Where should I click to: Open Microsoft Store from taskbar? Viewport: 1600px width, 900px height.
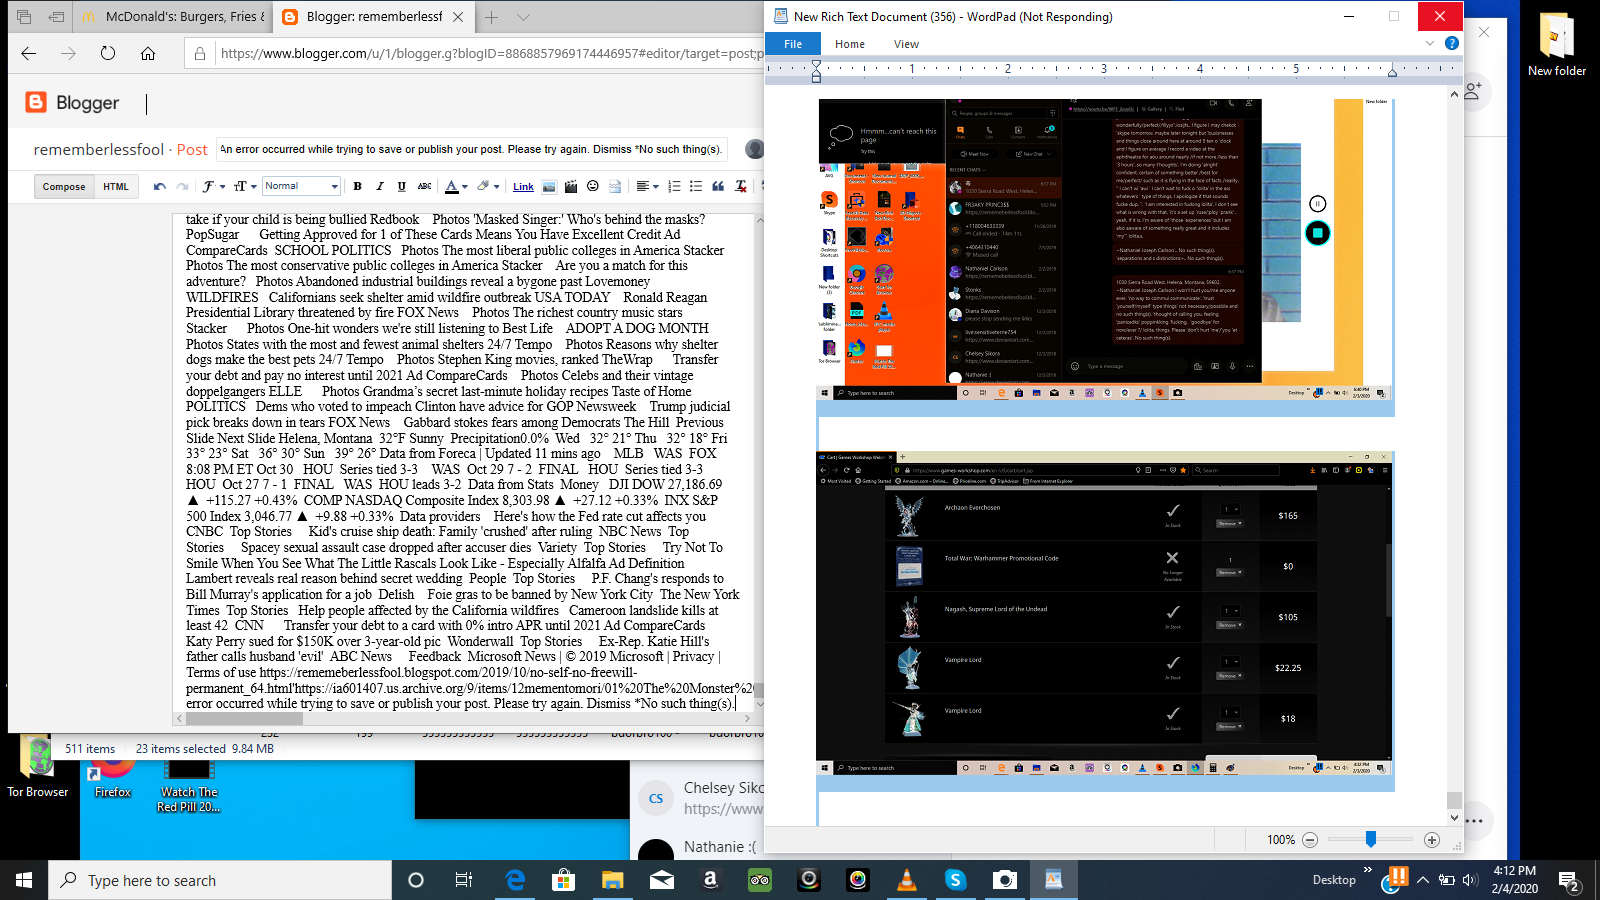(x=564, y=880)
